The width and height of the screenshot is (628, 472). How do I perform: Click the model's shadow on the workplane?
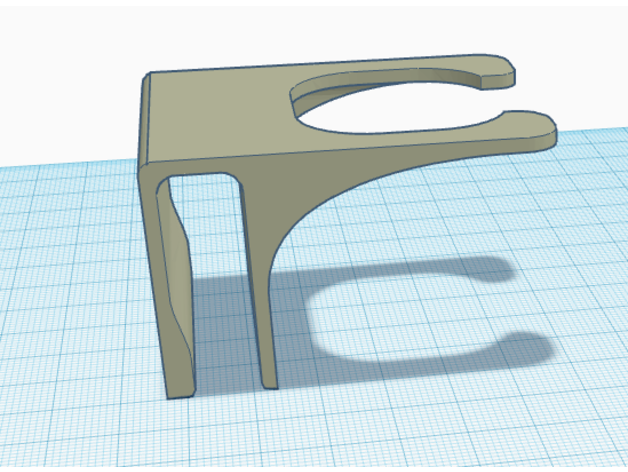click(x=320, y=330)
